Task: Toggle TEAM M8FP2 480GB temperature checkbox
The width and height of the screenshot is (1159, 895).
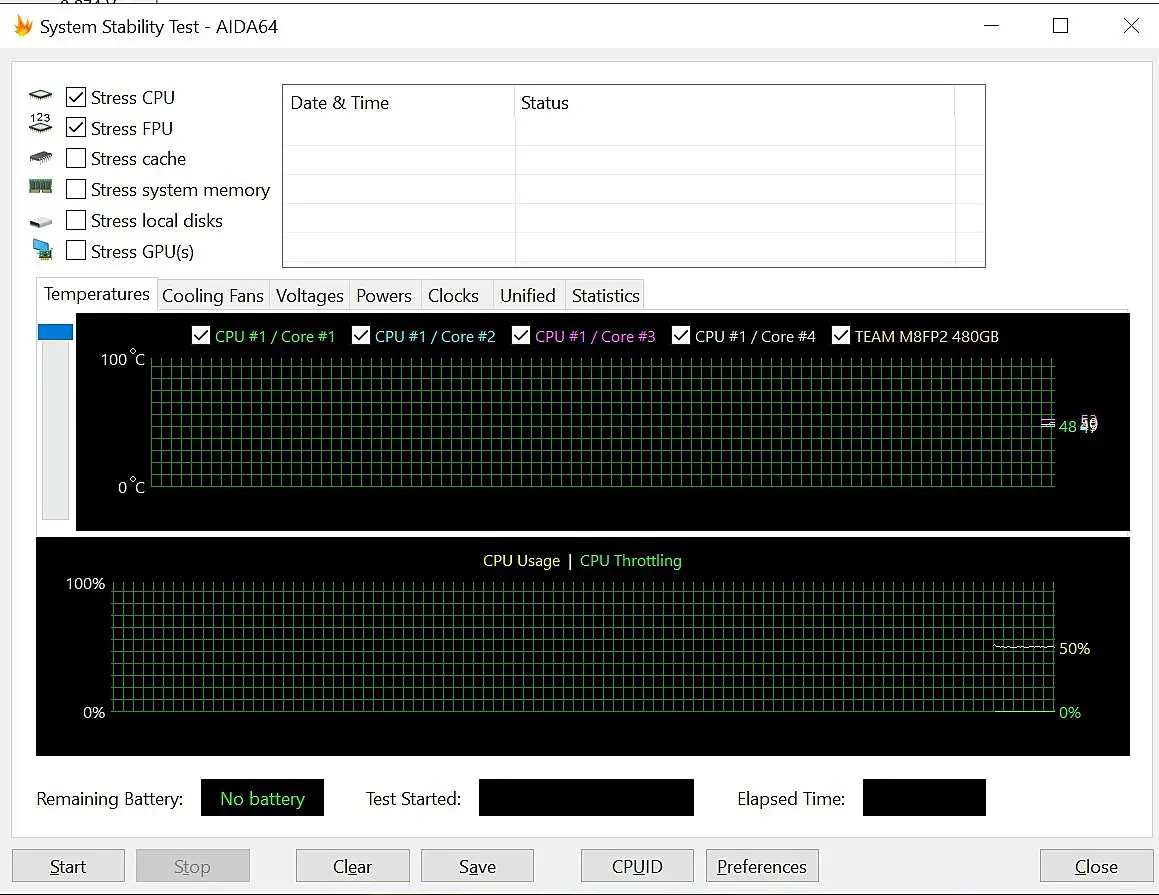Action: click(840, 336)
